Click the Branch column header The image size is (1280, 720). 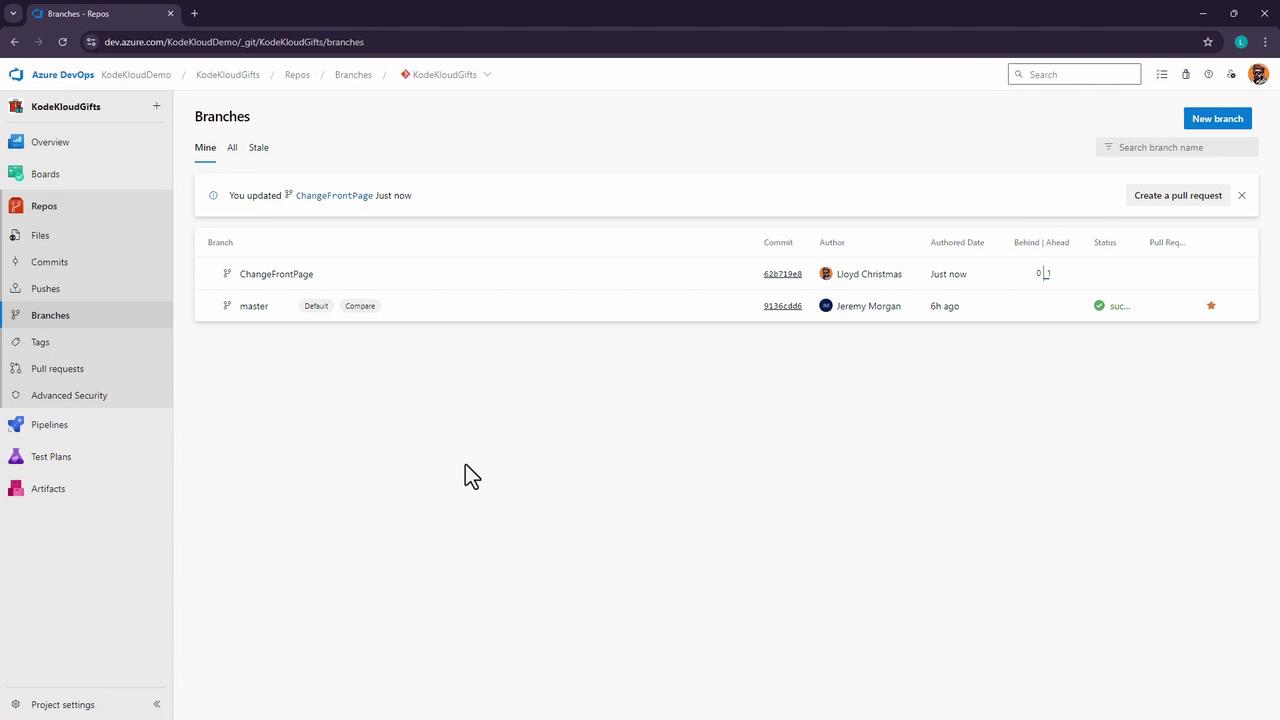pyautogui.click(x=220, y=242)
